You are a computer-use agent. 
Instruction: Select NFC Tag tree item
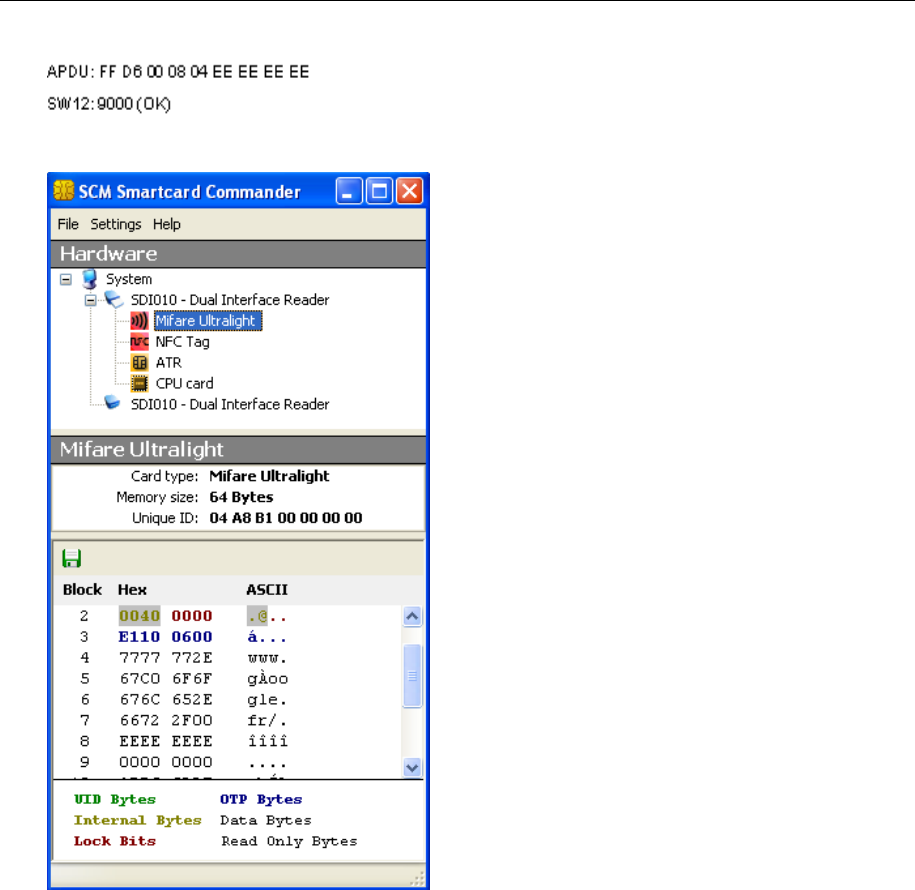(182, 342)
